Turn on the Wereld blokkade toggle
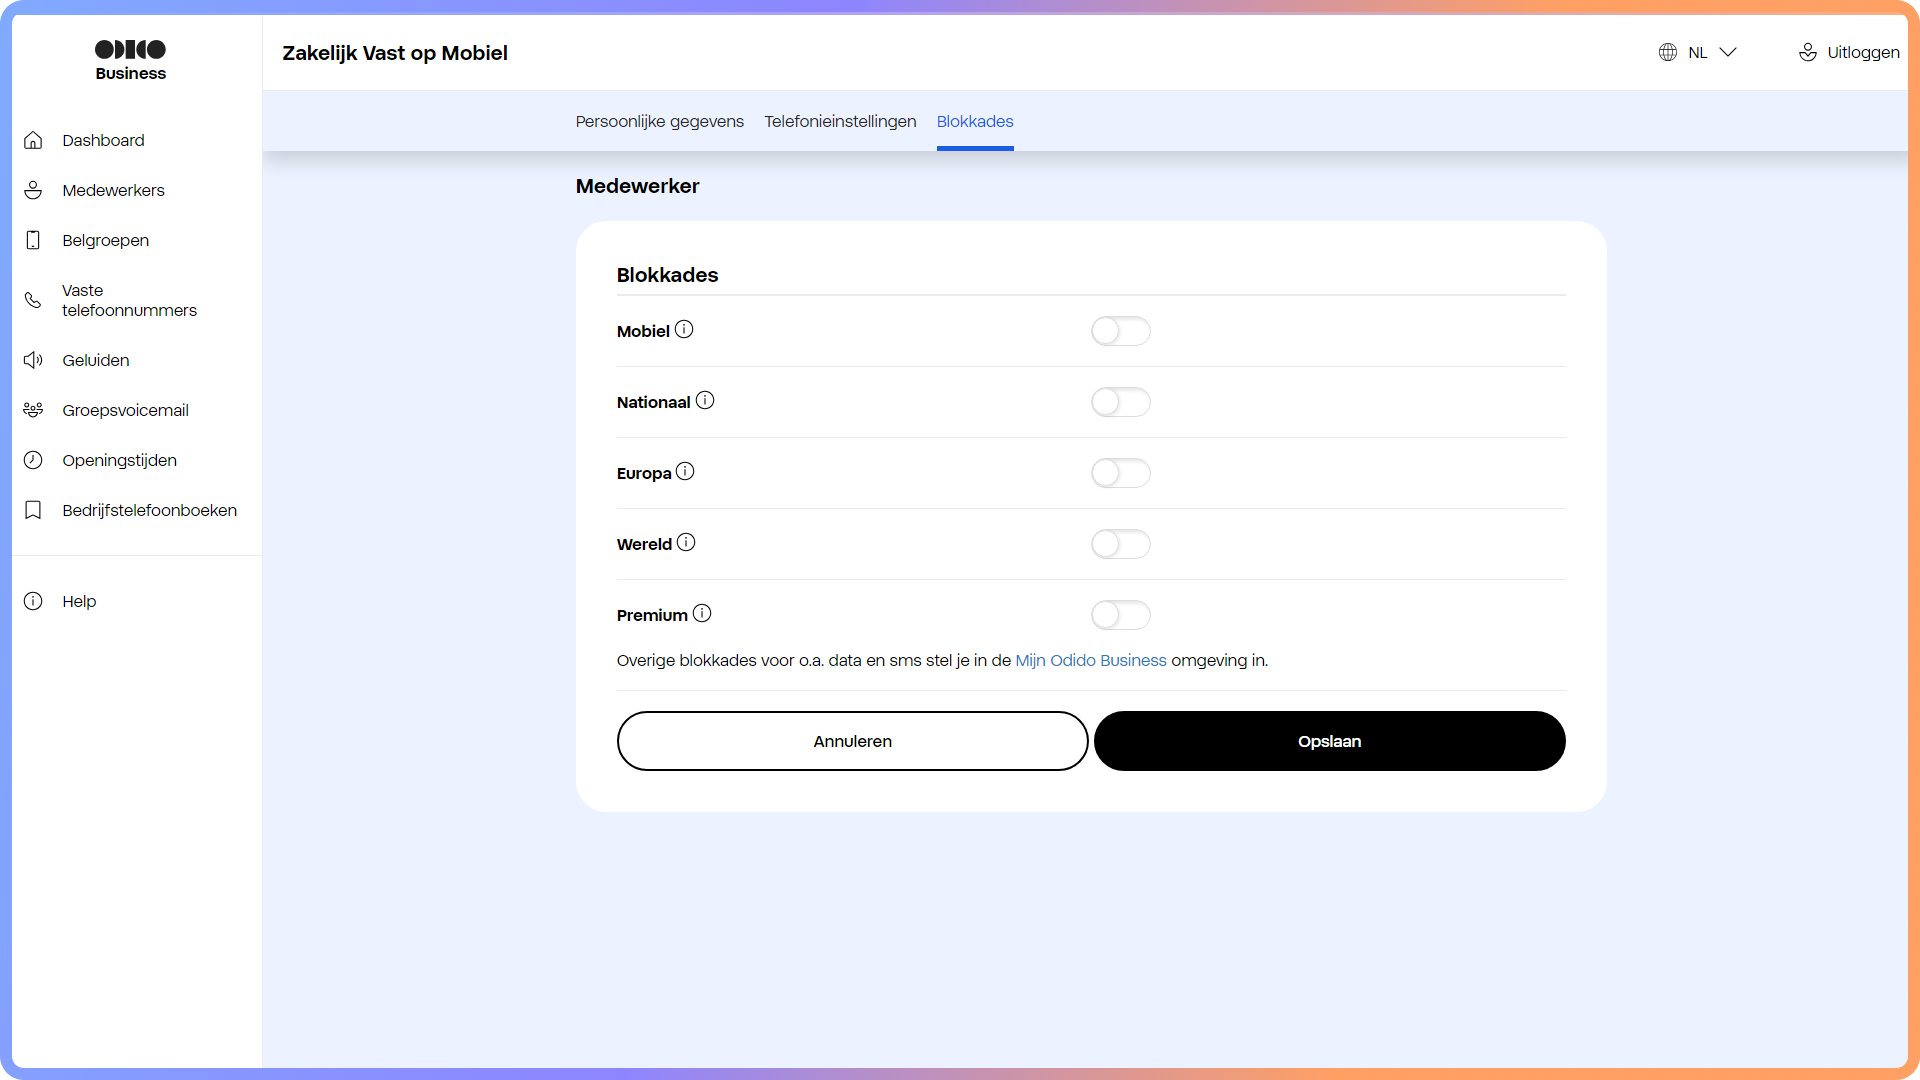The height and width of the screenshot is (1080, 1920). point(1120,544)
